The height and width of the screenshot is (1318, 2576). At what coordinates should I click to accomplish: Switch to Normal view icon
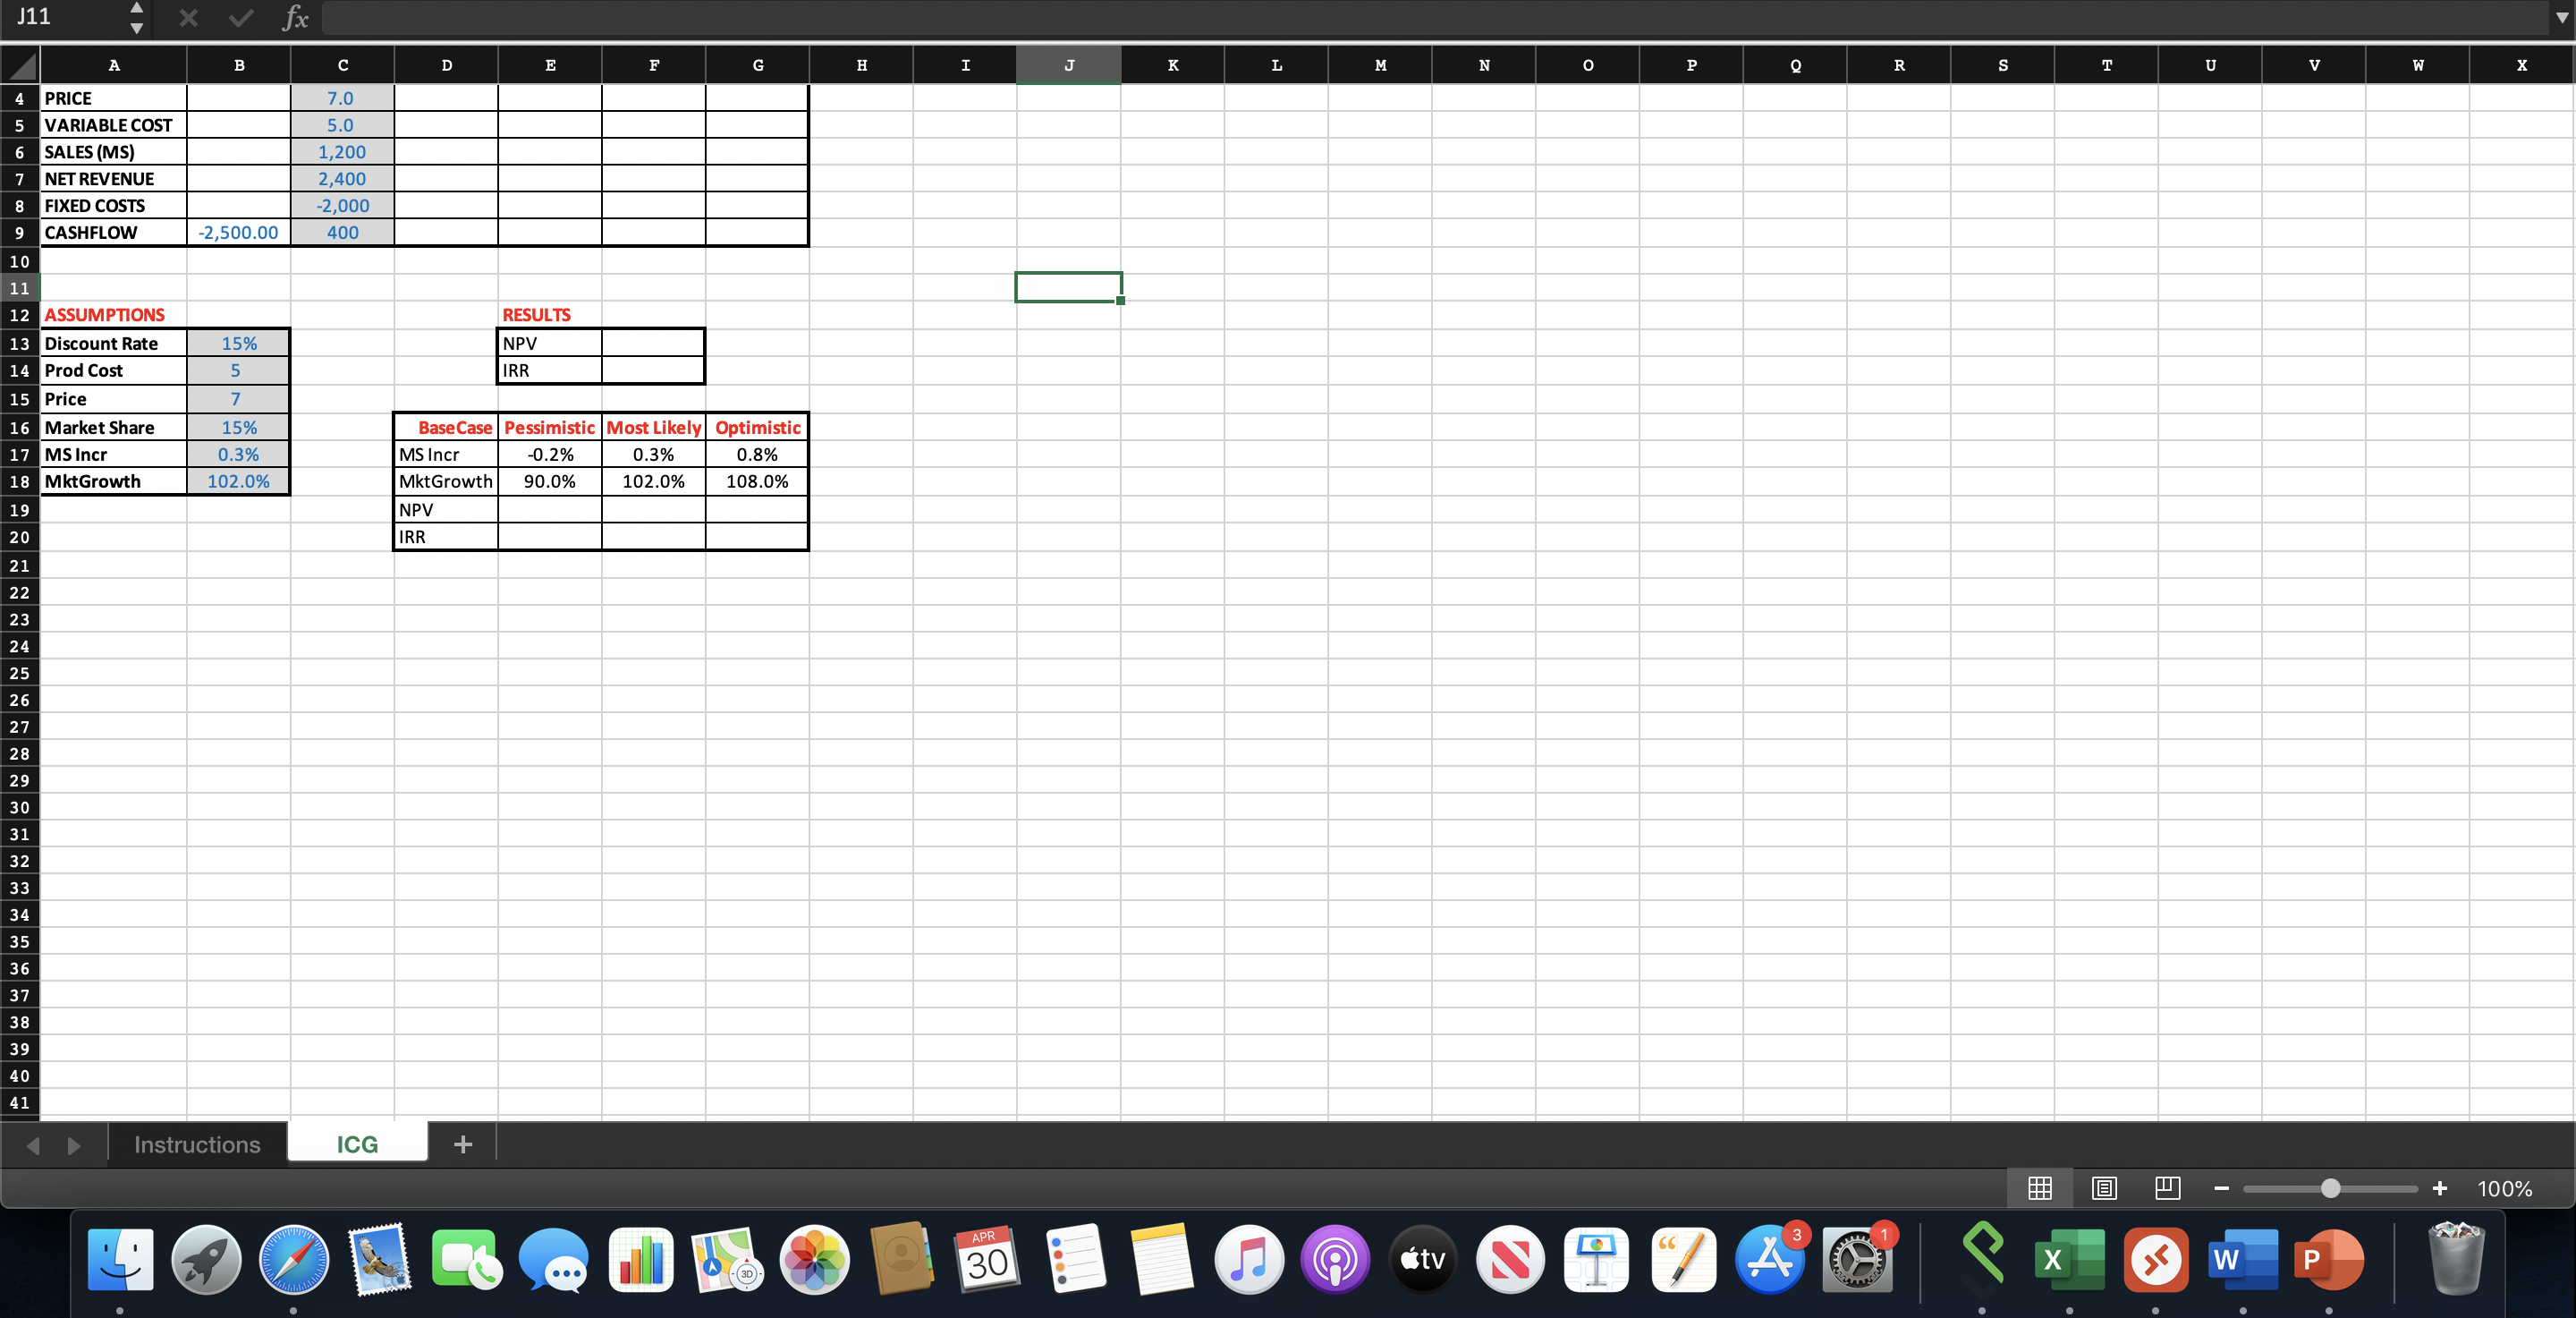click(2039, 1188)
